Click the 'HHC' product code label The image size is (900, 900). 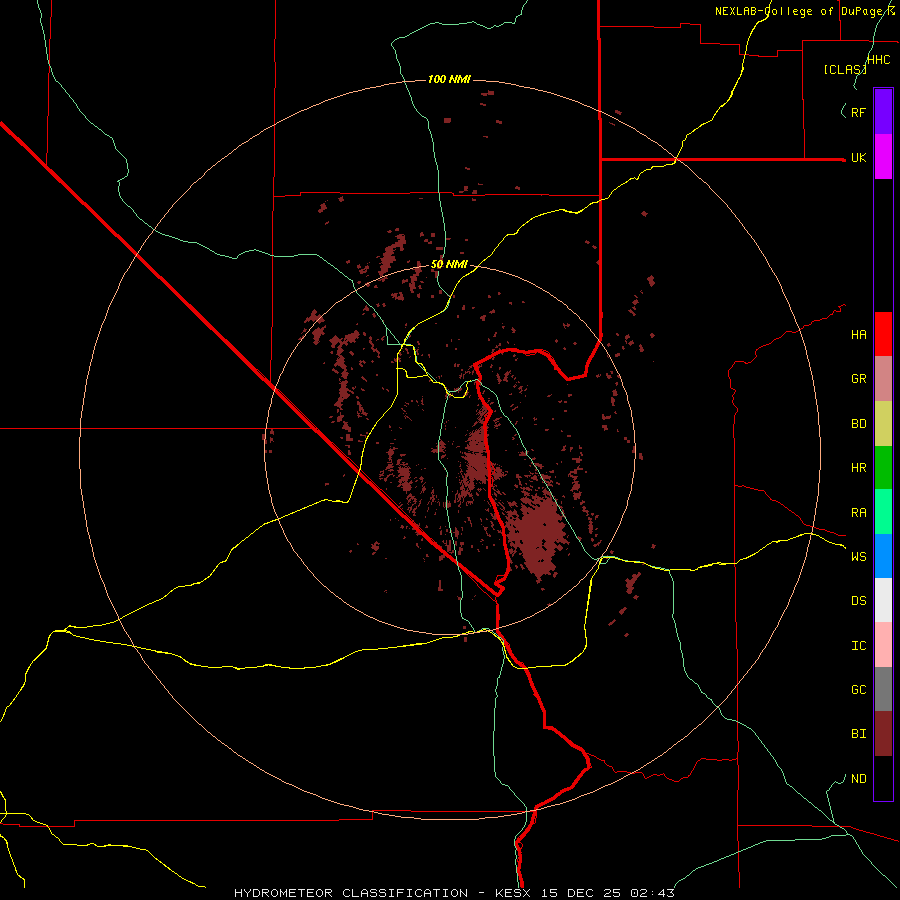879,60
